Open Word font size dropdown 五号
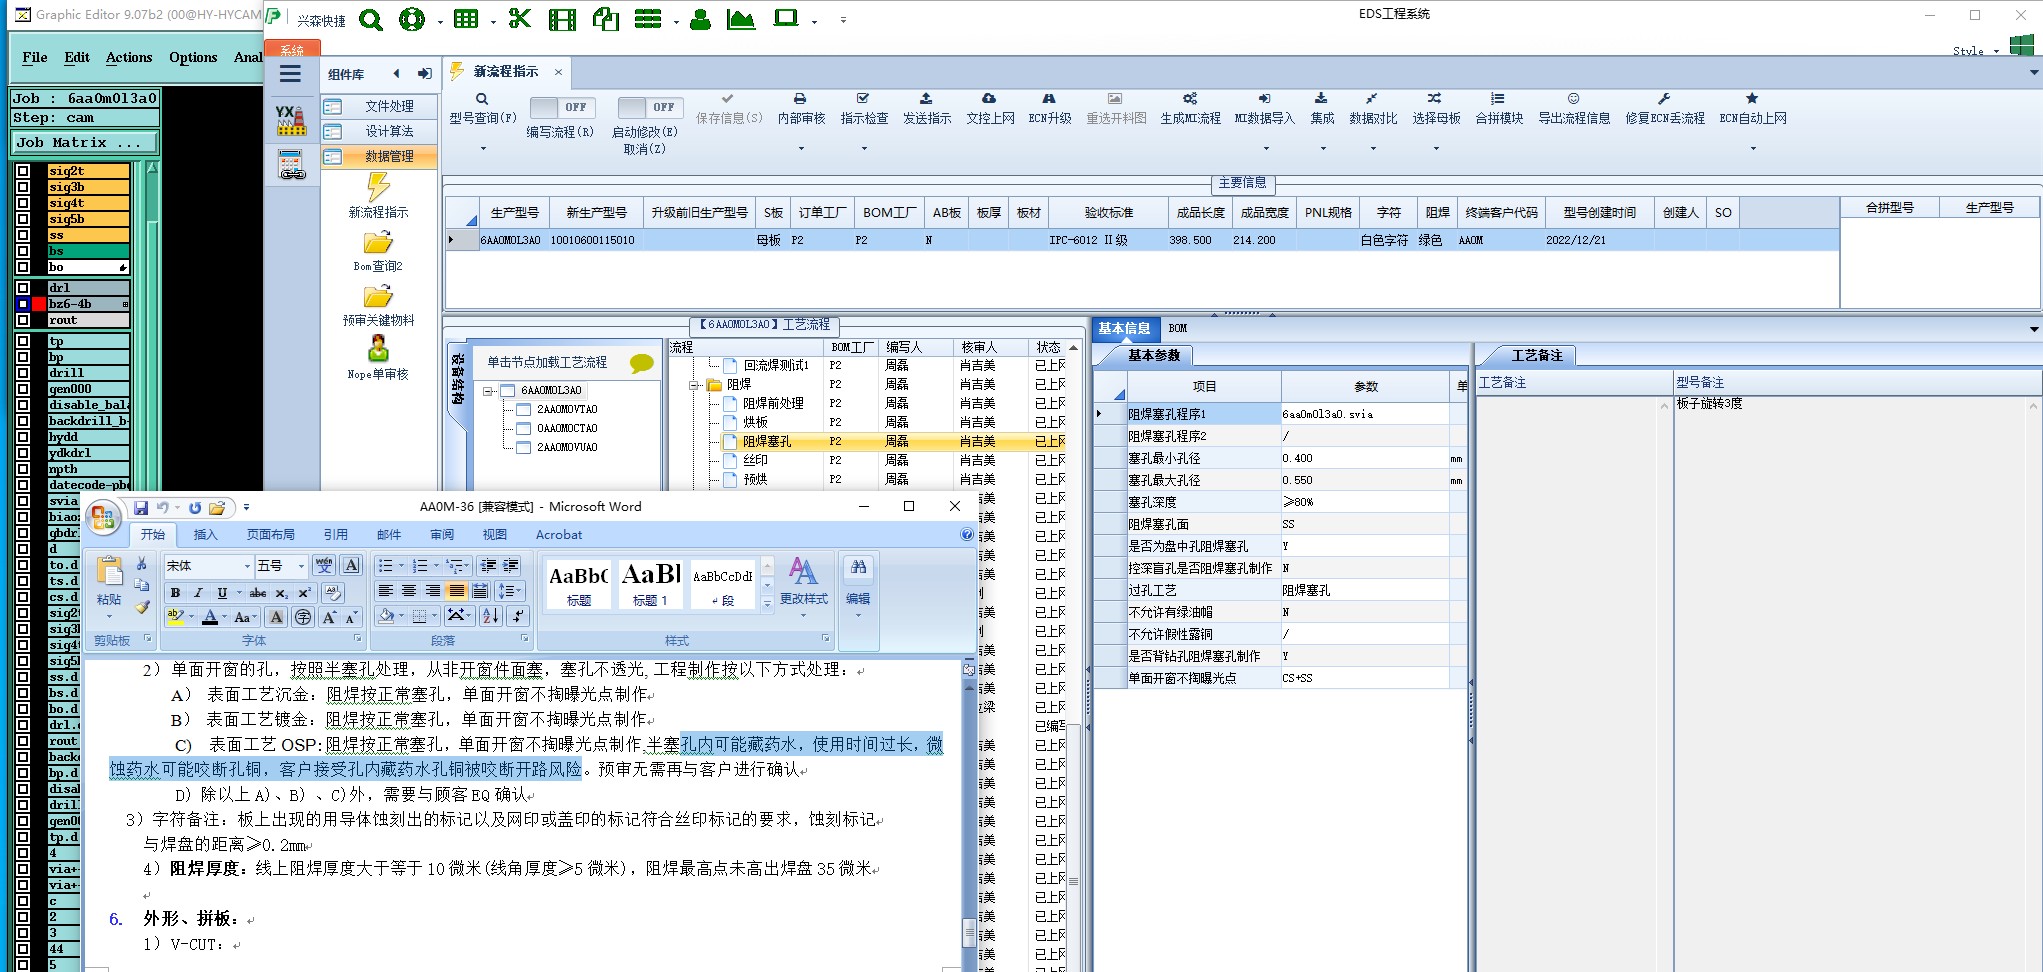Image resolution: width=2043 pixels, height=972 pixels. click(x=300, y=566)
